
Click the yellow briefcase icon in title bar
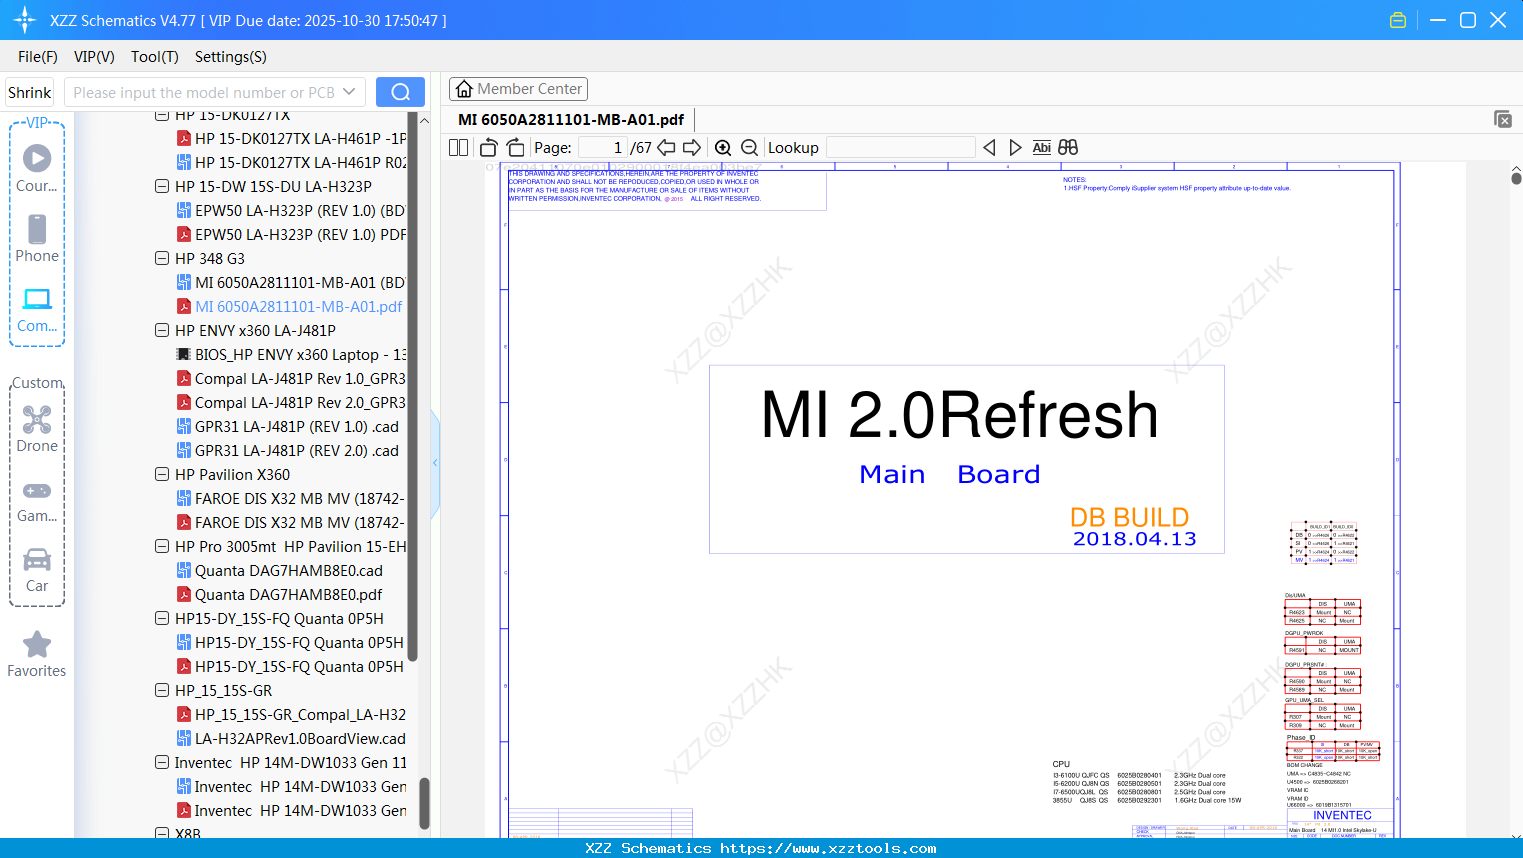(1398, 20)
